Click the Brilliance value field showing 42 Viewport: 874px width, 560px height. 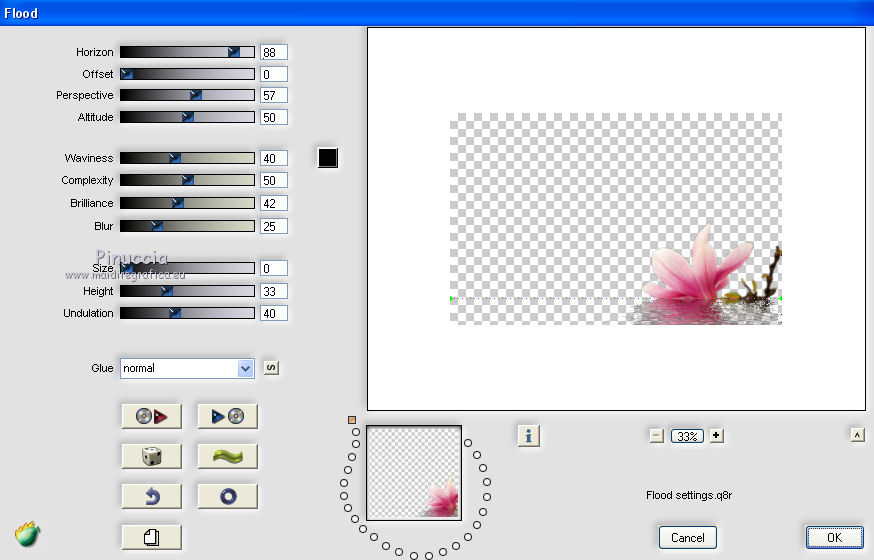[274, 203]
